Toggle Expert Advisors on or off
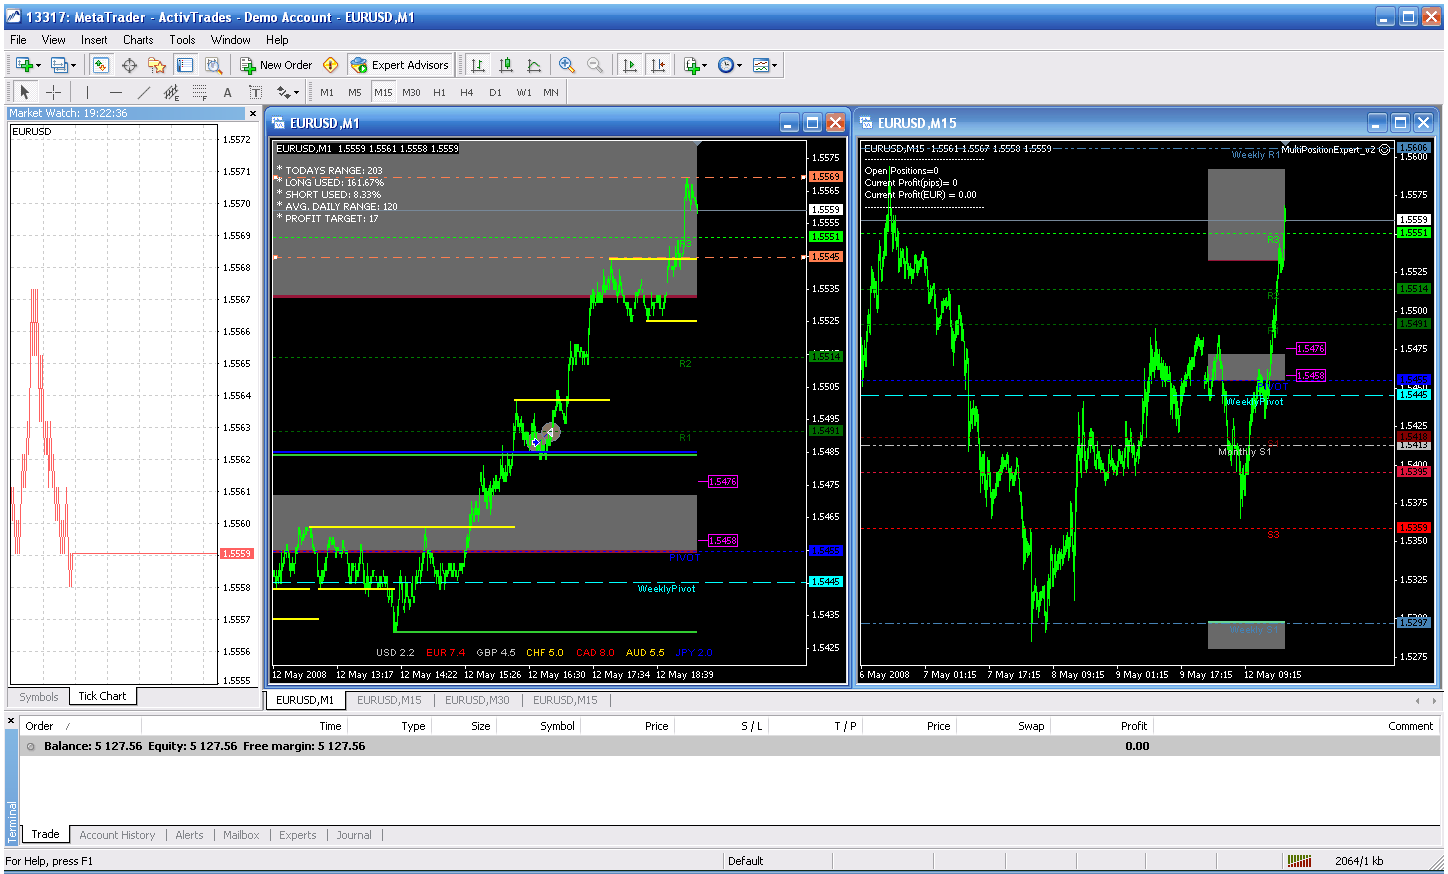Screen dimensions: 1448x874 point(400,65)
